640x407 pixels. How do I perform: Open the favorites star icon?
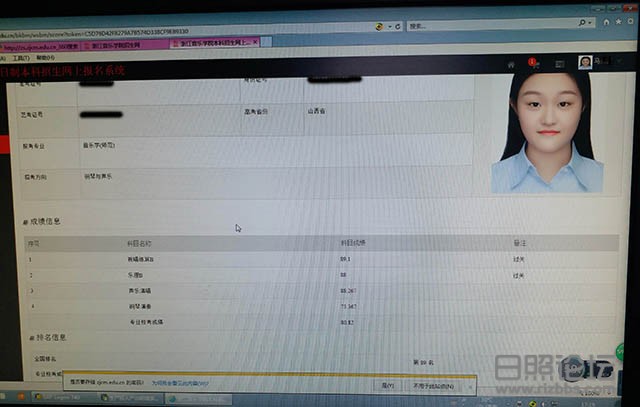coord(619,22)
